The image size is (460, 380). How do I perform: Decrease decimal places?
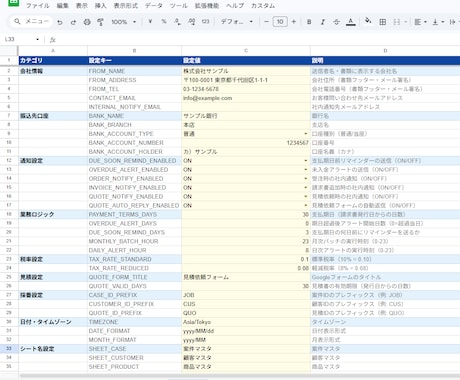coord(178,22)
